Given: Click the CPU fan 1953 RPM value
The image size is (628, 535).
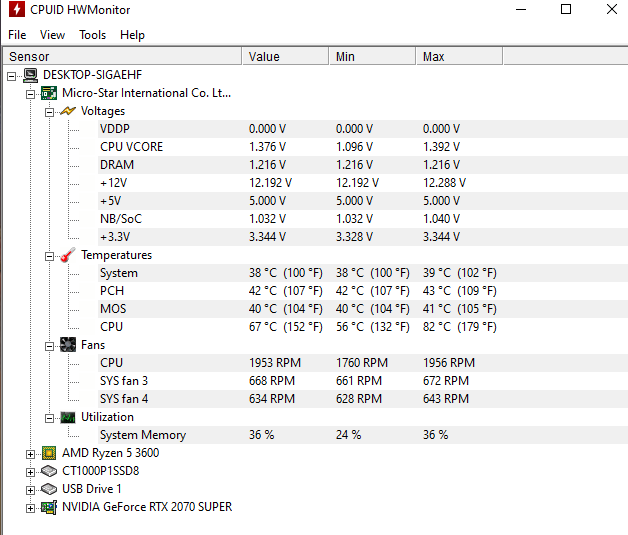Looking at the screenshot, I should tap(275, 363).
